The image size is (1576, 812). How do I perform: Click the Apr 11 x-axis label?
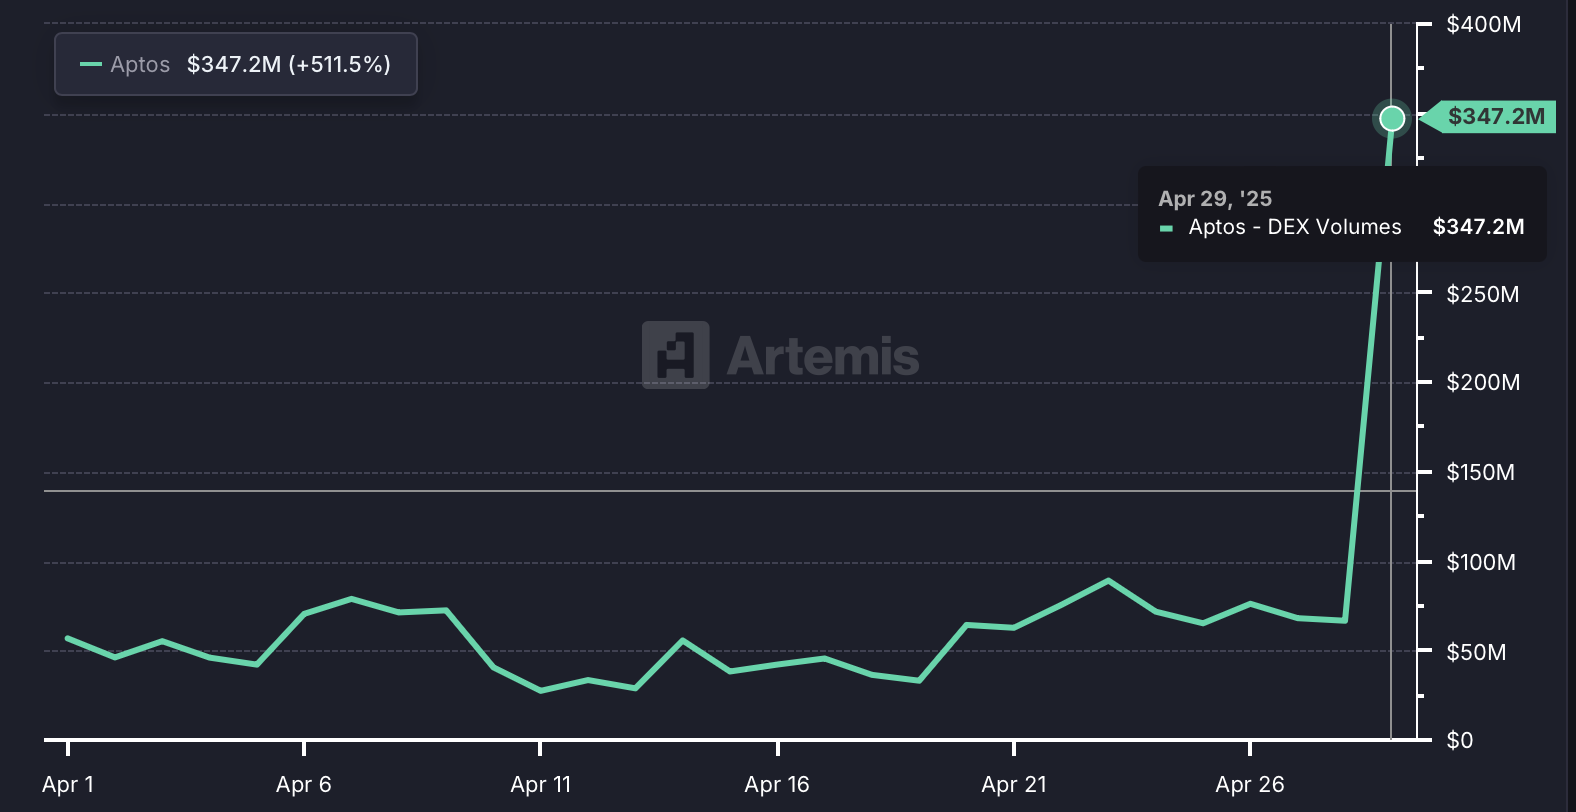click(541, 784)
